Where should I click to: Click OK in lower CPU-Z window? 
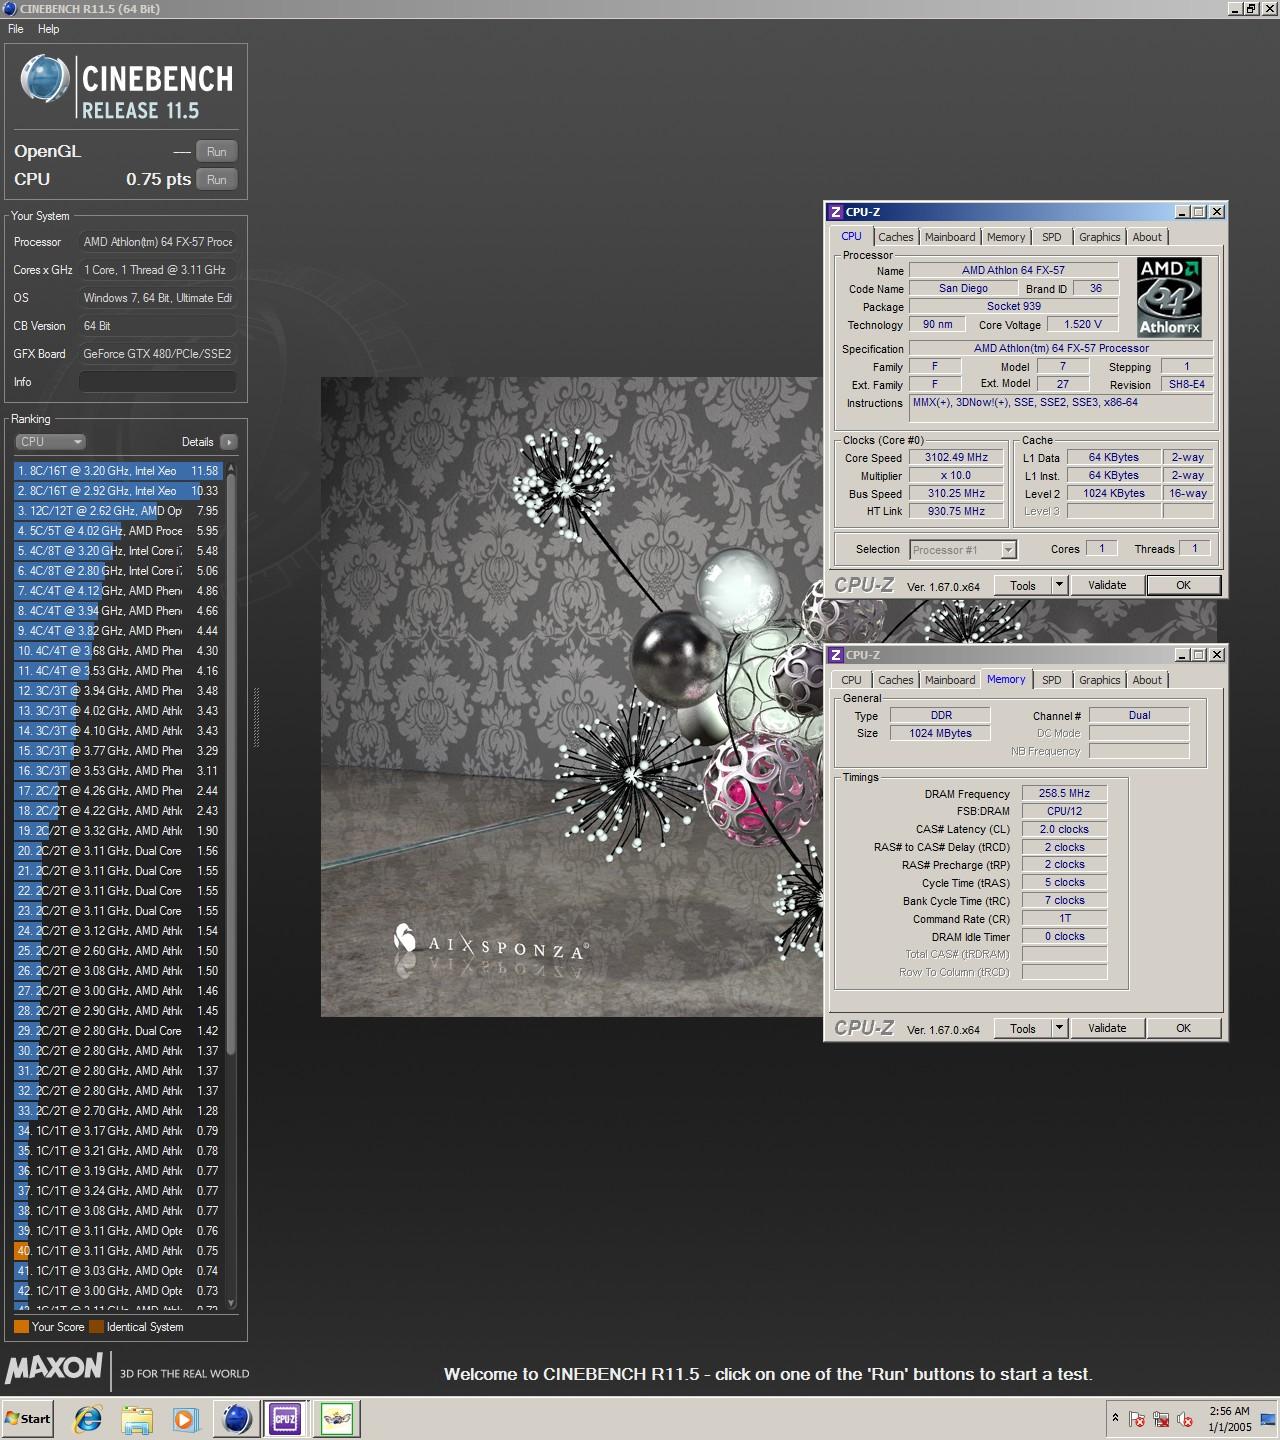point(1183,1028)
